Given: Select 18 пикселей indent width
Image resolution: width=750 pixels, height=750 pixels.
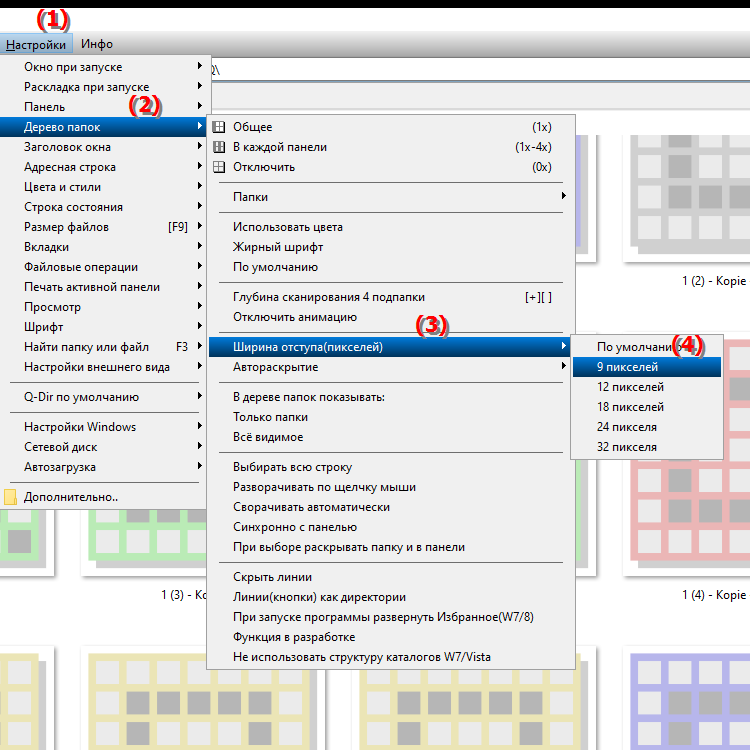Looking at the screenshot, I should [x=647, y=407].
